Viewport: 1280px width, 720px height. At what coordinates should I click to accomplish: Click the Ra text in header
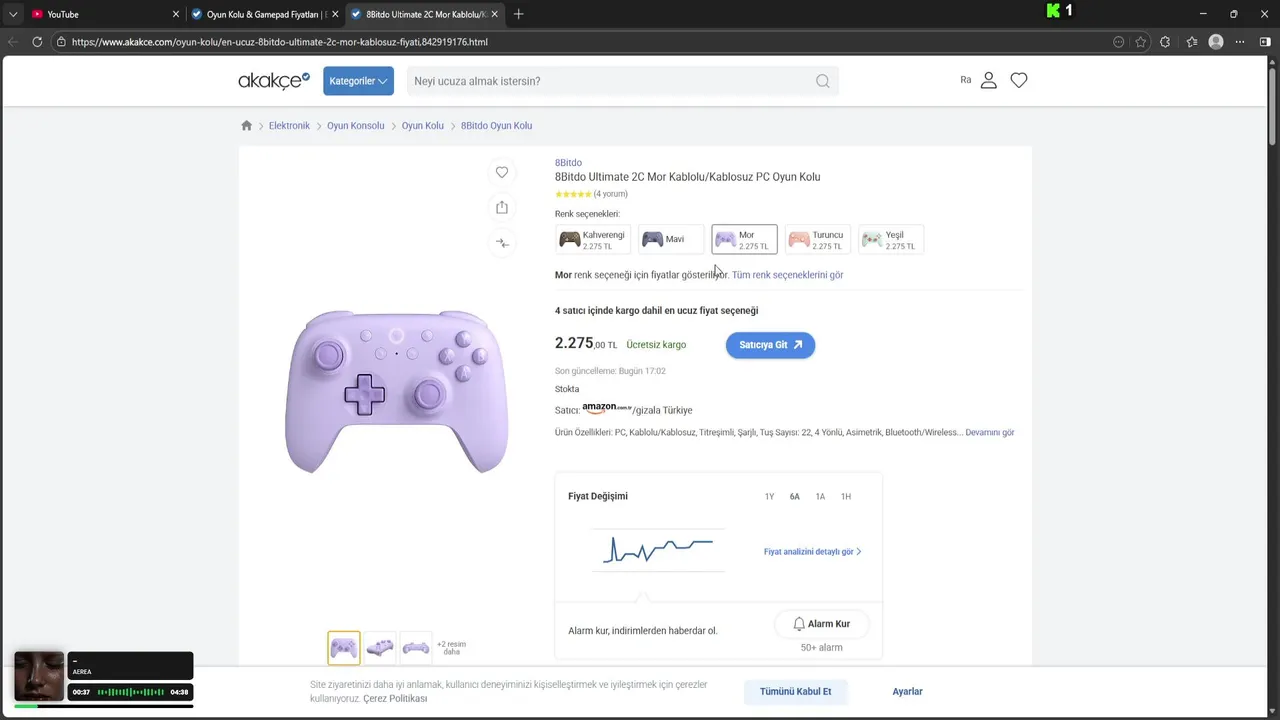click(966, 80)
